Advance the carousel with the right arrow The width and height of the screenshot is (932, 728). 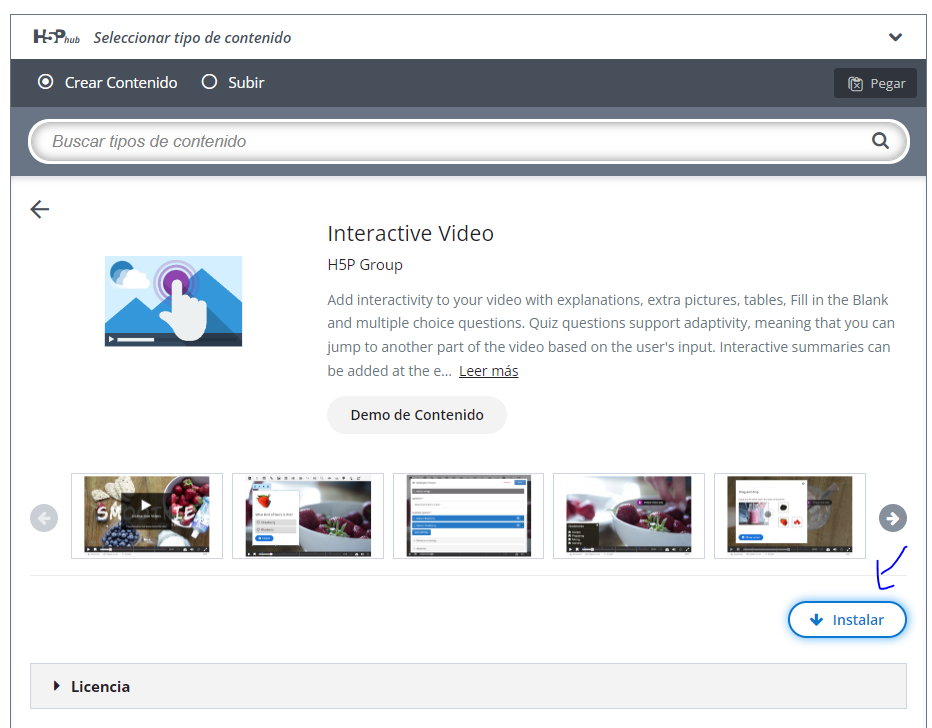click(x=892, y=518)
